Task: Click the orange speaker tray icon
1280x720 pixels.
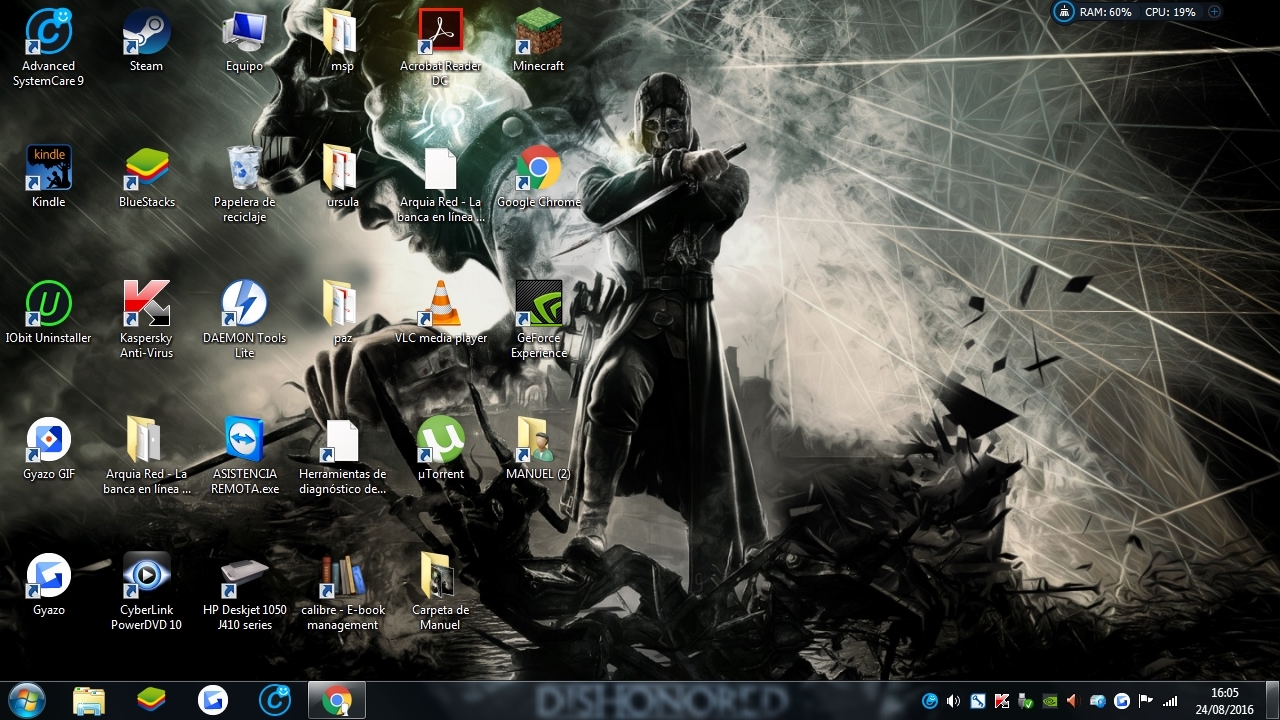Action: point(1073,701)
